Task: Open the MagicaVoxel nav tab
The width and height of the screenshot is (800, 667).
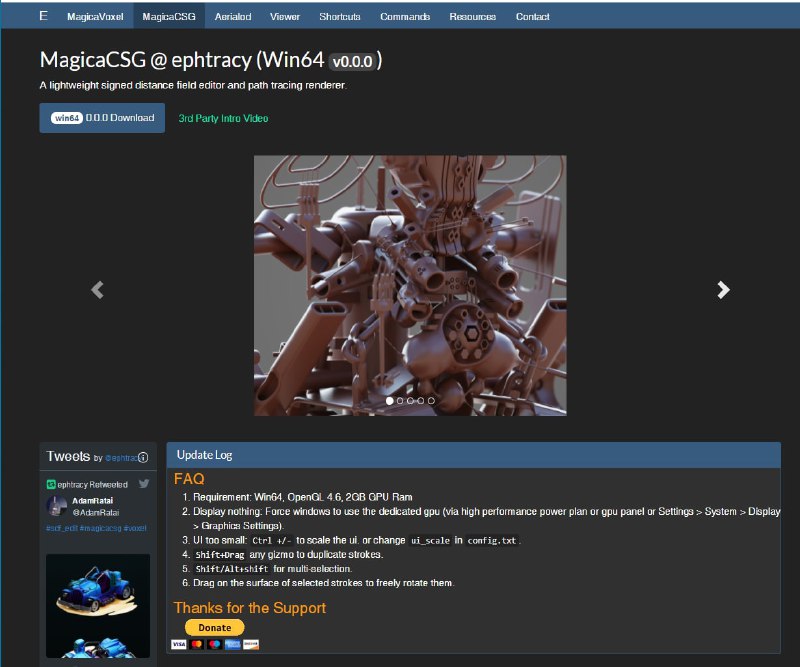Action: tap(95, 16)
